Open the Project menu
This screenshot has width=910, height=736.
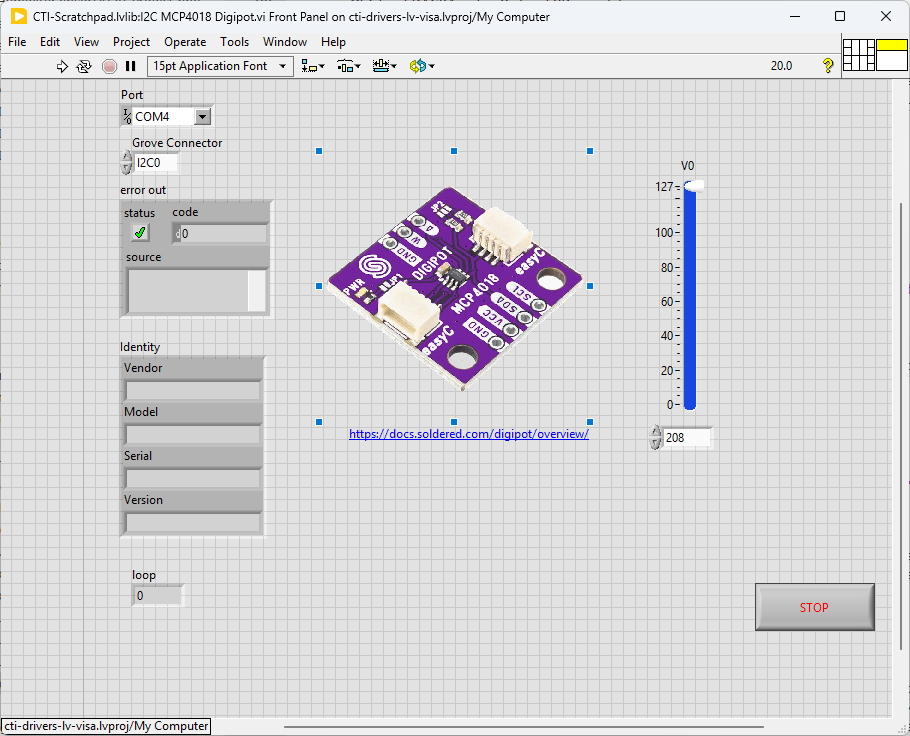131,42
